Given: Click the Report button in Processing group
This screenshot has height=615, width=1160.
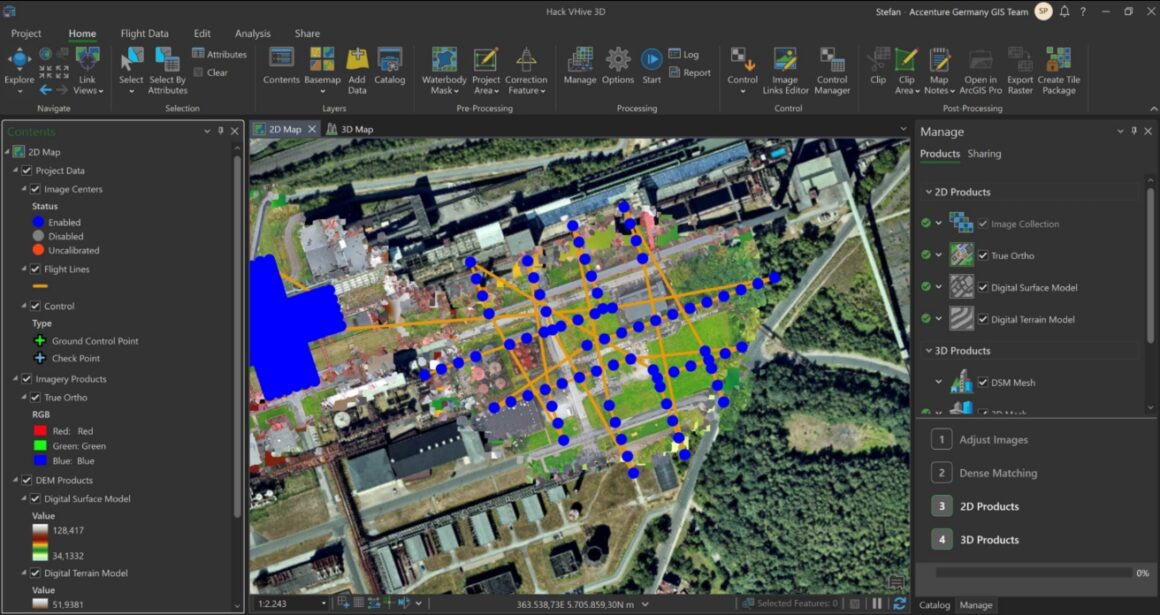Looking at the screenshot, I should (x=690, y=72).
